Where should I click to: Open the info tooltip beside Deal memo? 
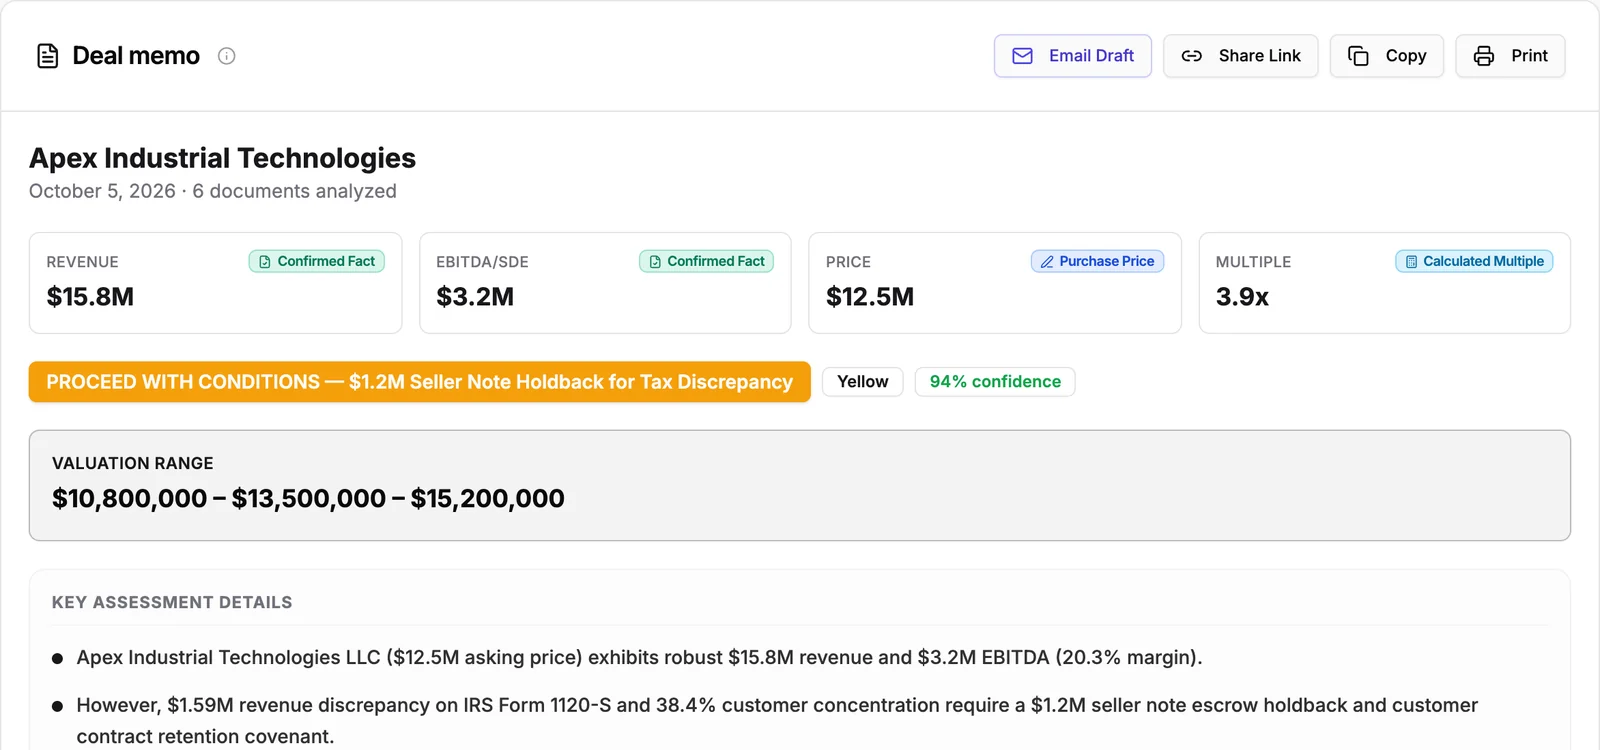(x=227, y=56)
